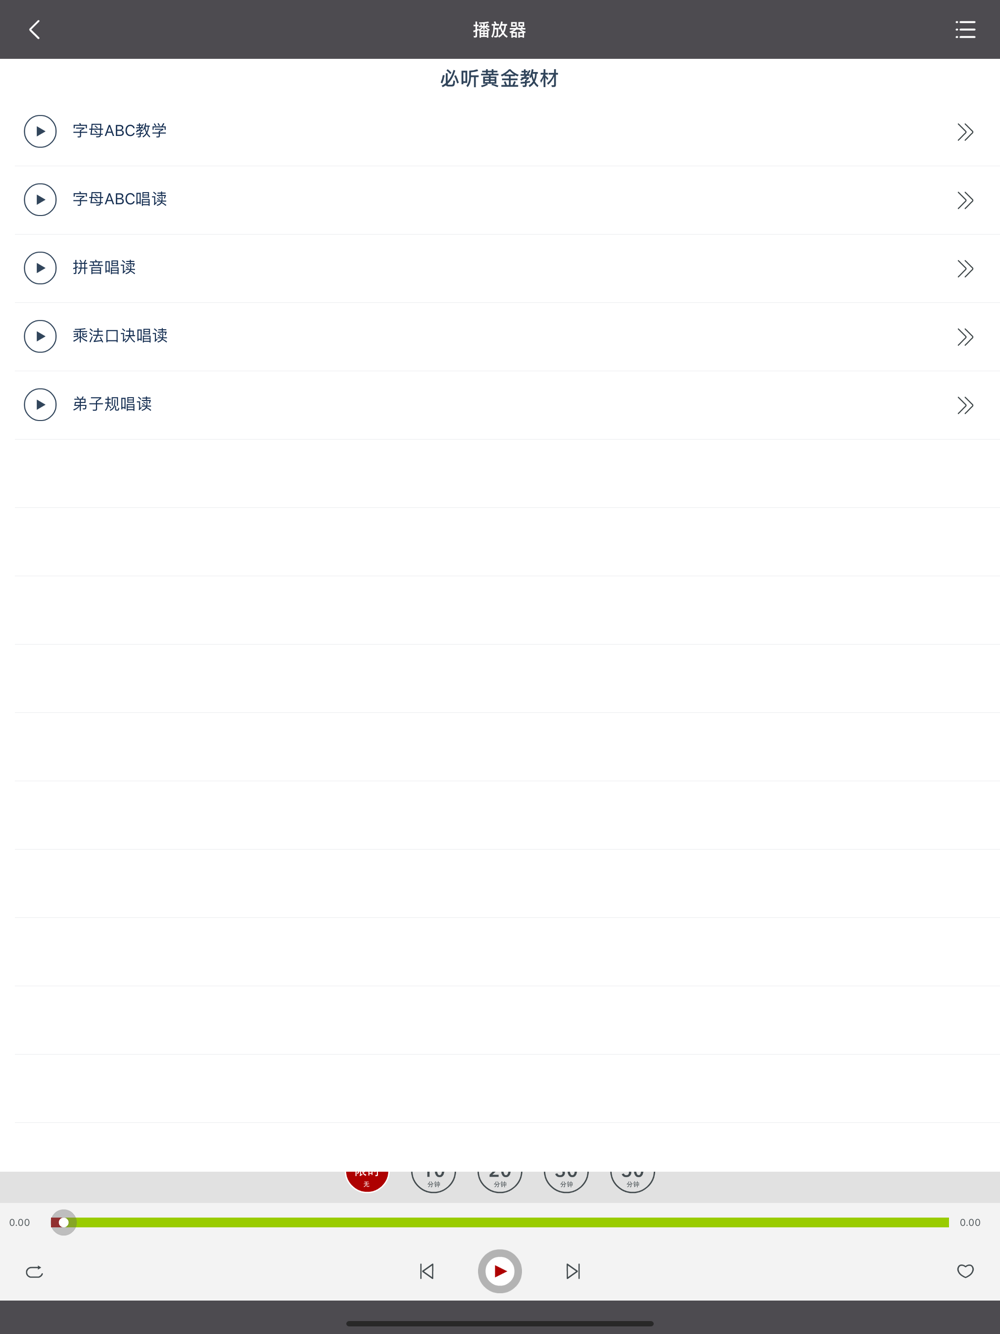1000x1334 pixels.
Task: Expand the 拼音唱读 row chevron
Action: (x=965, y=268)
